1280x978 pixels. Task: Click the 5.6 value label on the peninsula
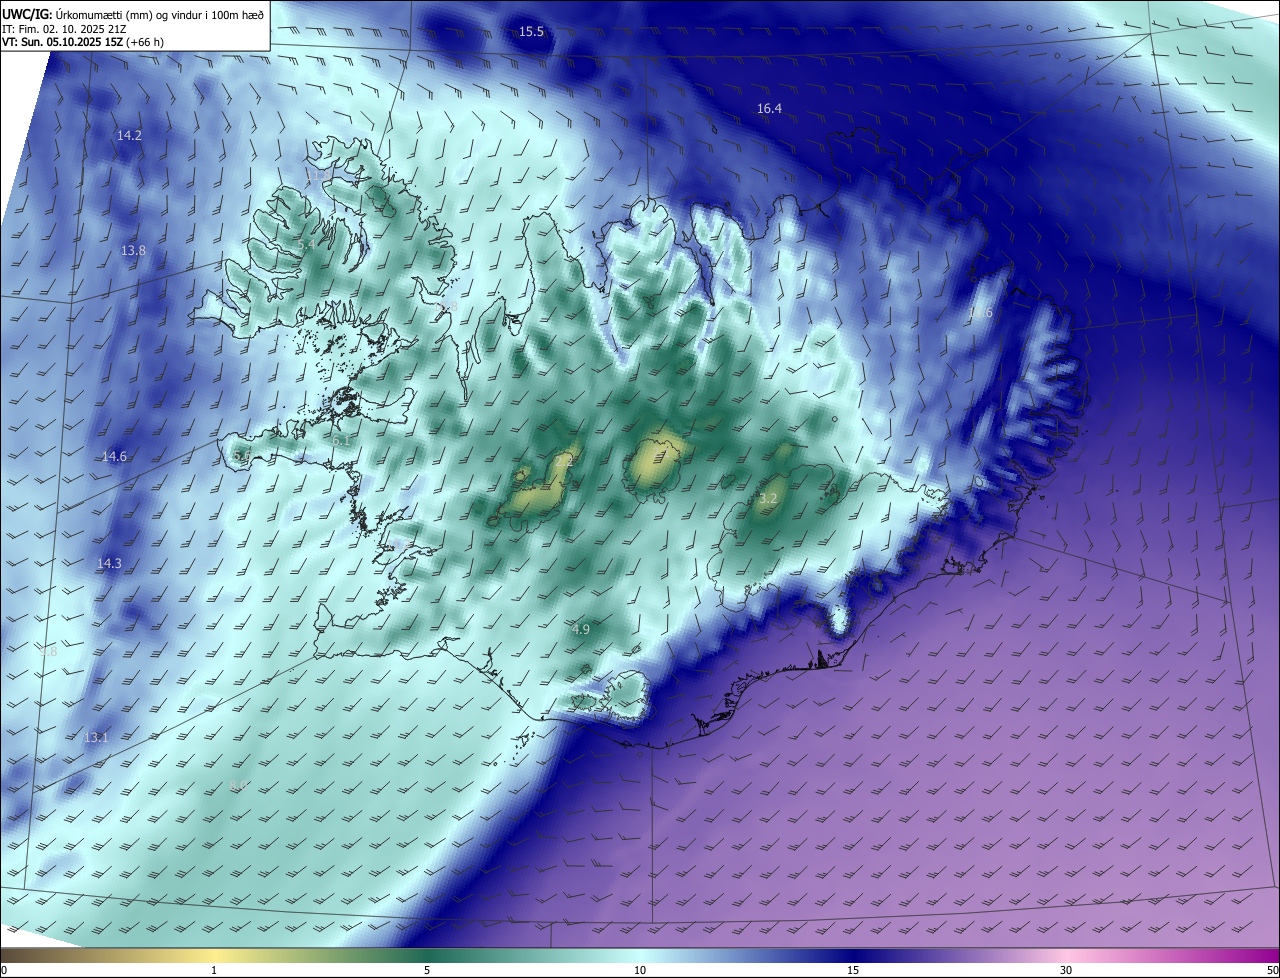click(241, 457)
